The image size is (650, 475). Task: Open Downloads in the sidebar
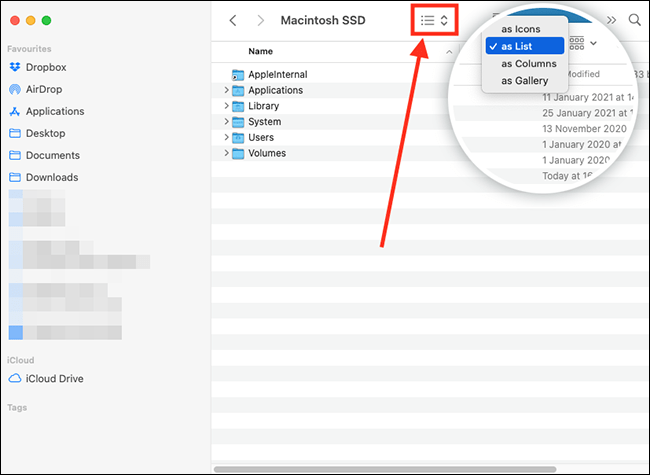[44, 177]
